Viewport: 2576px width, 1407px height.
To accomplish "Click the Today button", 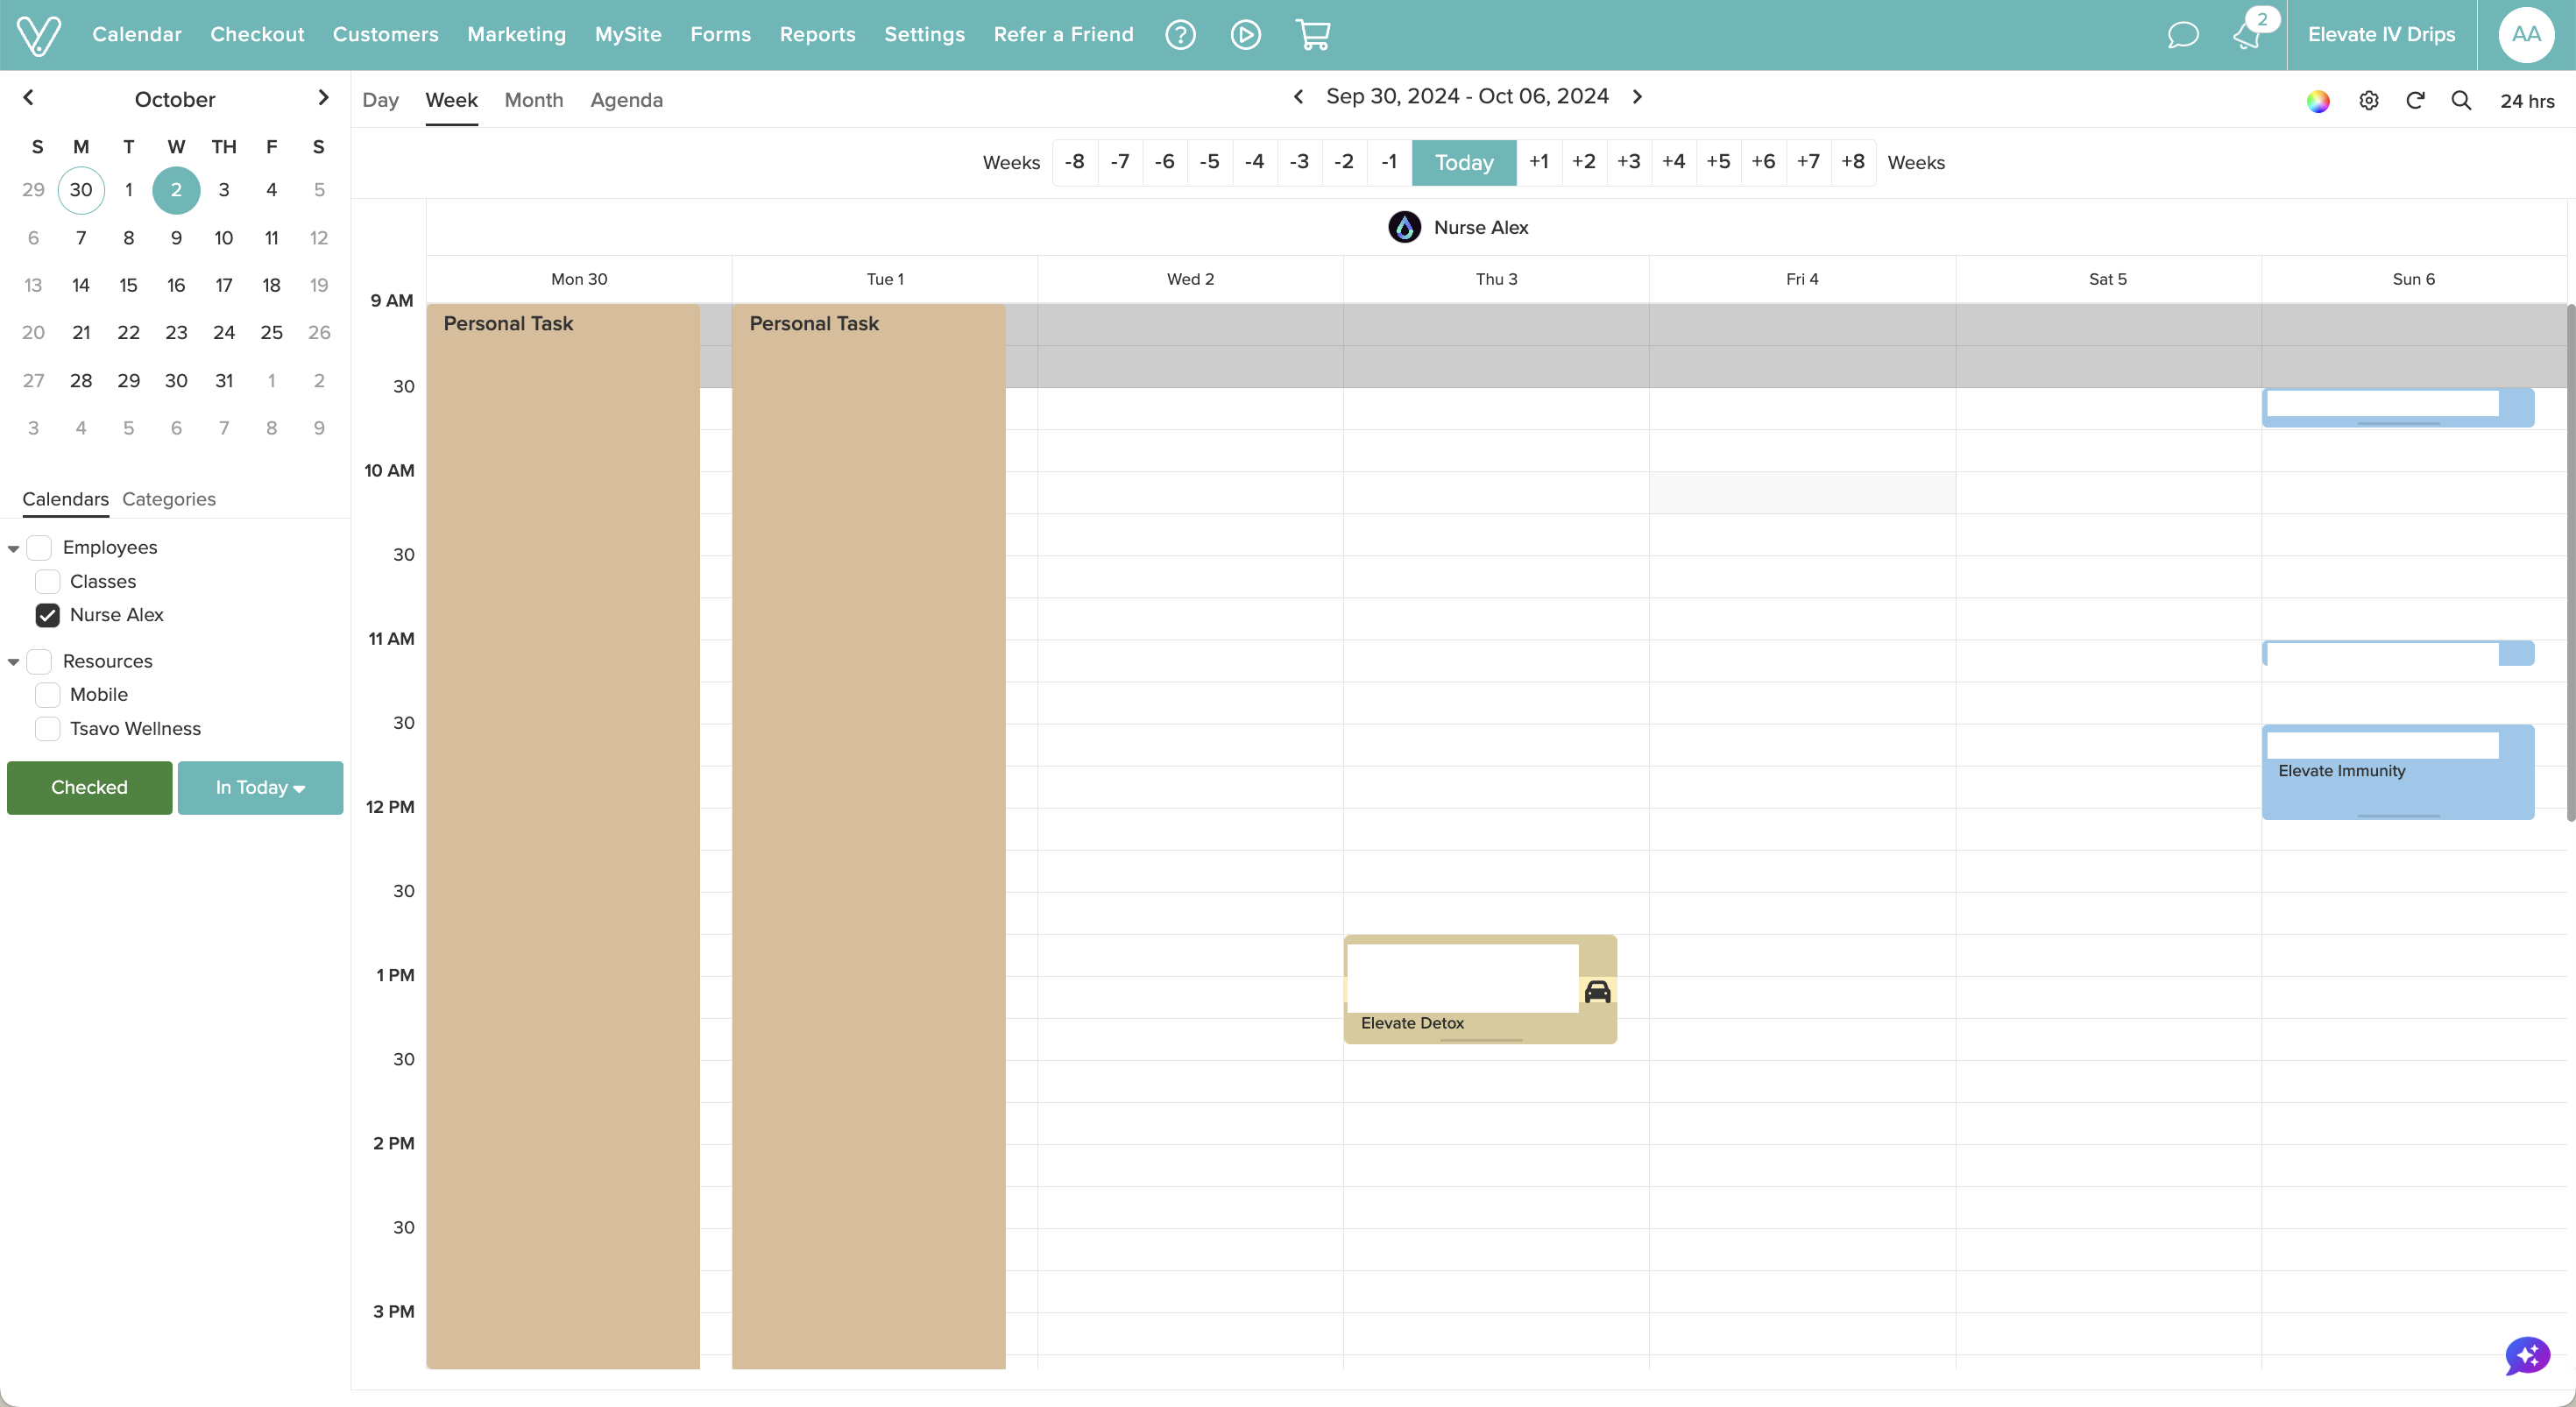I will click(x=1464, y=162).
